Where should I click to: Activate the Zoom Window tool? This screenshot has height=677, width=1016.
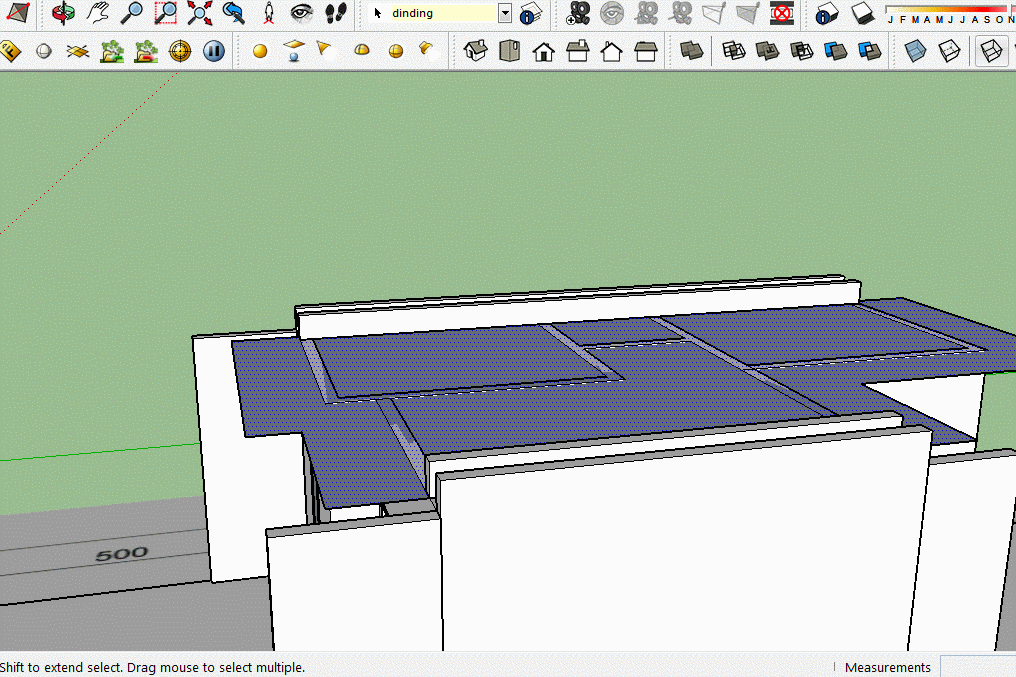point(165,14)
